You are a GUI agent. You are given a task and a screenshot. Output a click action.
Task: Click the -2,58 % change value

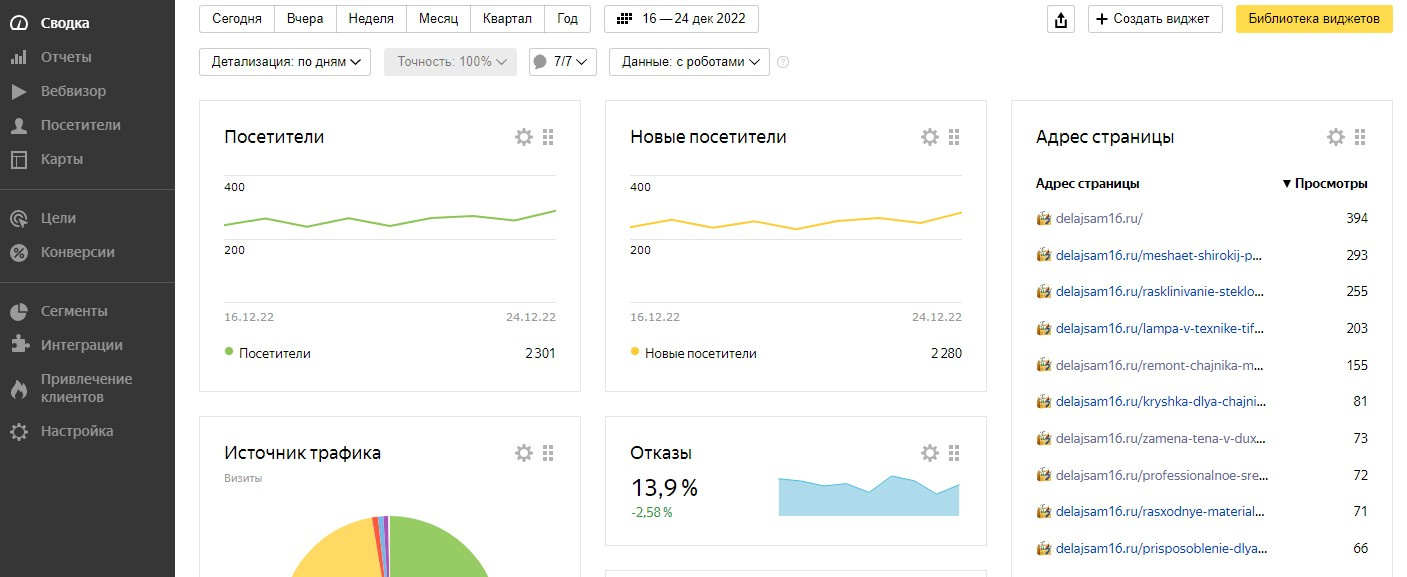[652, 512]
